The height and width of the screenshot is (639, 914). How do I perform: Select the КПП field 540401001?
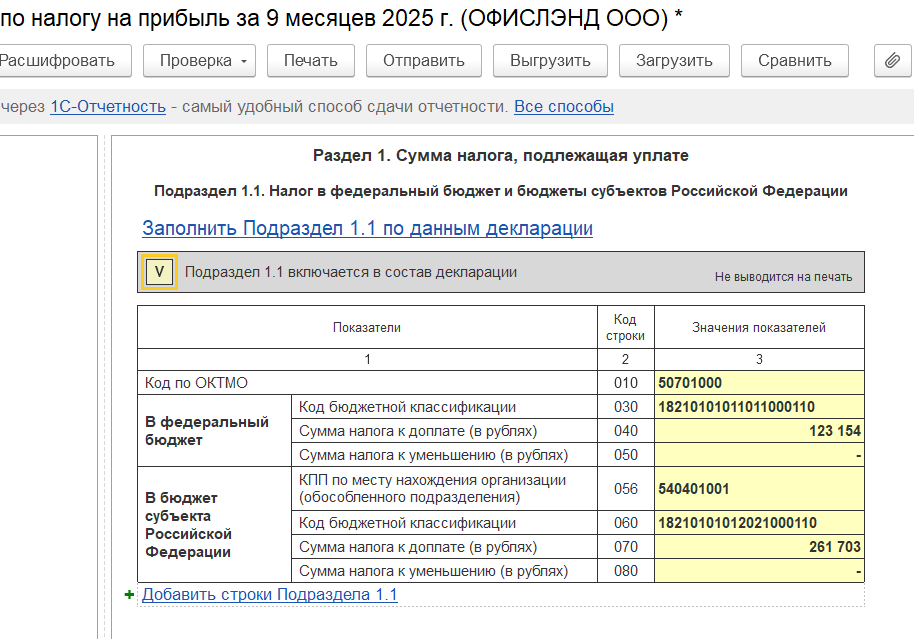[759, 489]
